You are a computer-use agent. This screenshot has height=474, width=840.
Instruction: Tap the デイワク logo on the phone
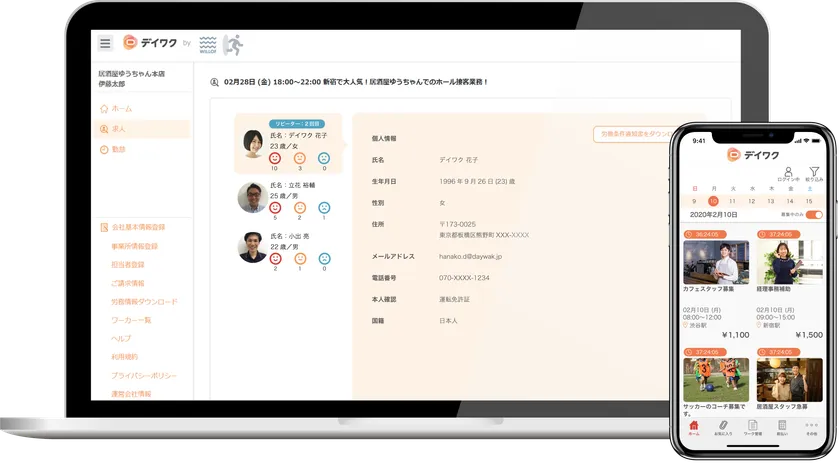coord(753,155)
